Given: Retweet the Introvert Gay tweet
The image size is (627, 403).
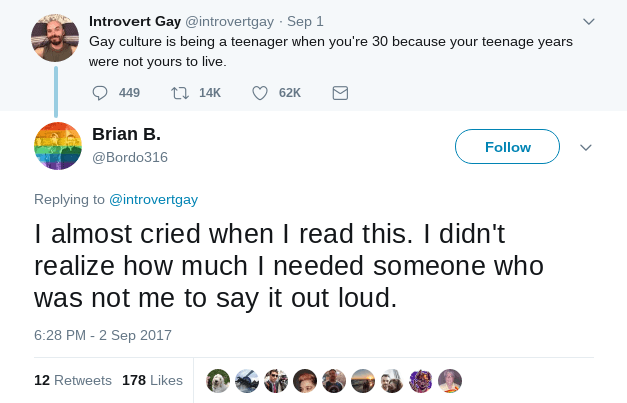Looking at the screenshot, I should pos(180,93).
